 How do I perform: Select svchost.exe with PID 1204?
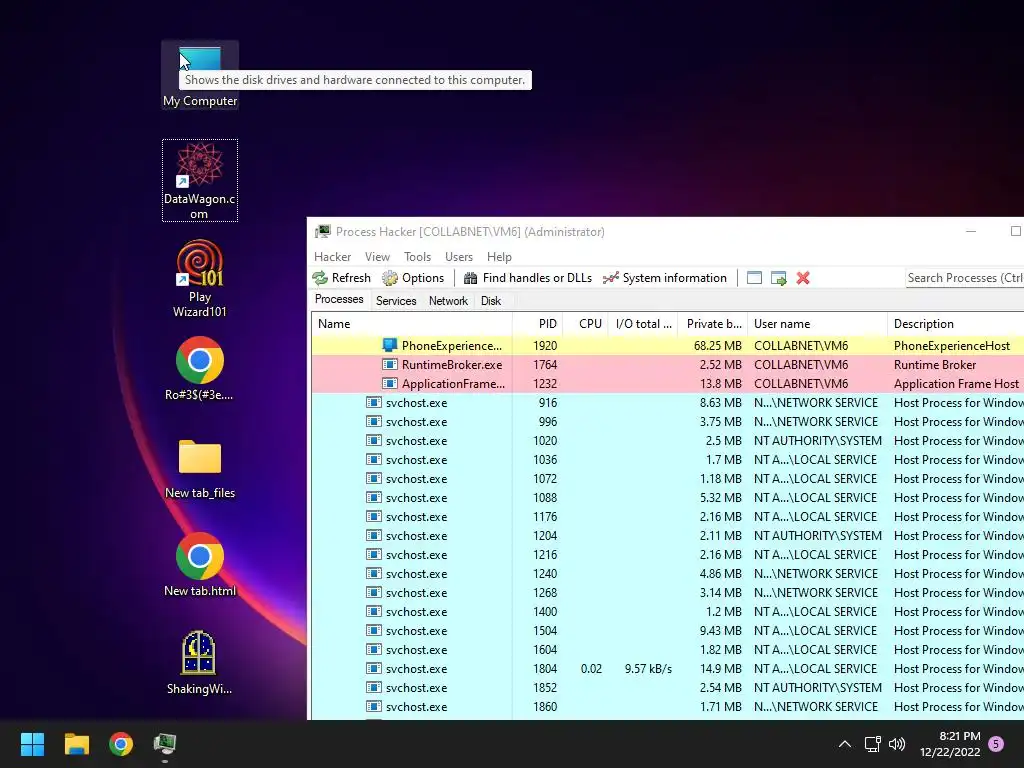(667, 536)
